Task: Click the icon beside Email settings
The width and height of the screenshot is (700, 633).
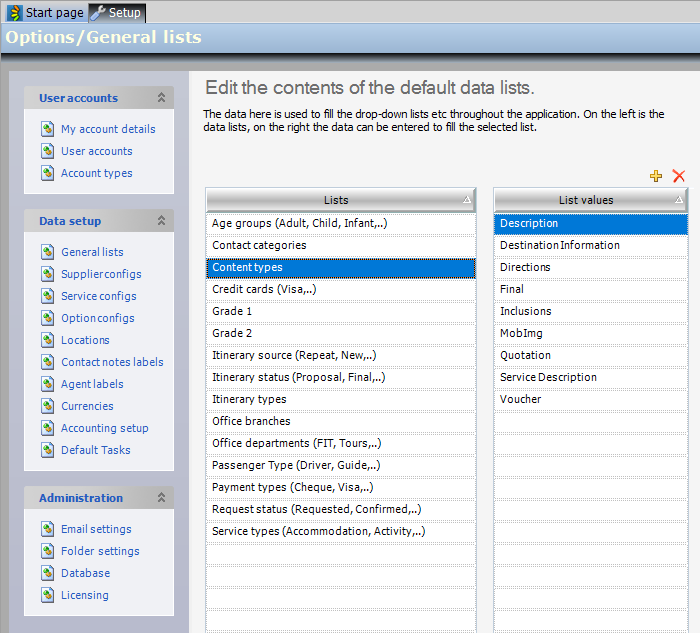Action: 47,529
